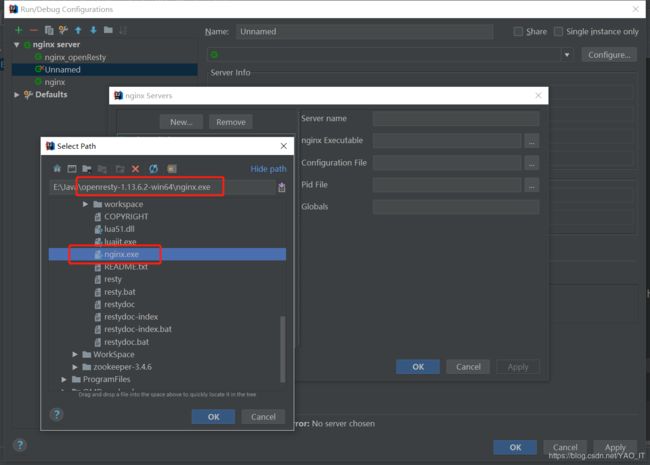Open edit defaults wrench icon in toolbar

click(x=63, y=30)
